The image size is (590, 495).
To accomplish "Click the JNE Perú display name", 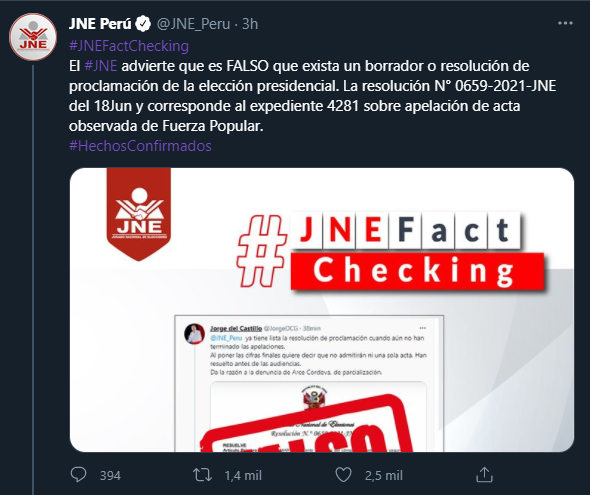I will [x=100, y=24].
